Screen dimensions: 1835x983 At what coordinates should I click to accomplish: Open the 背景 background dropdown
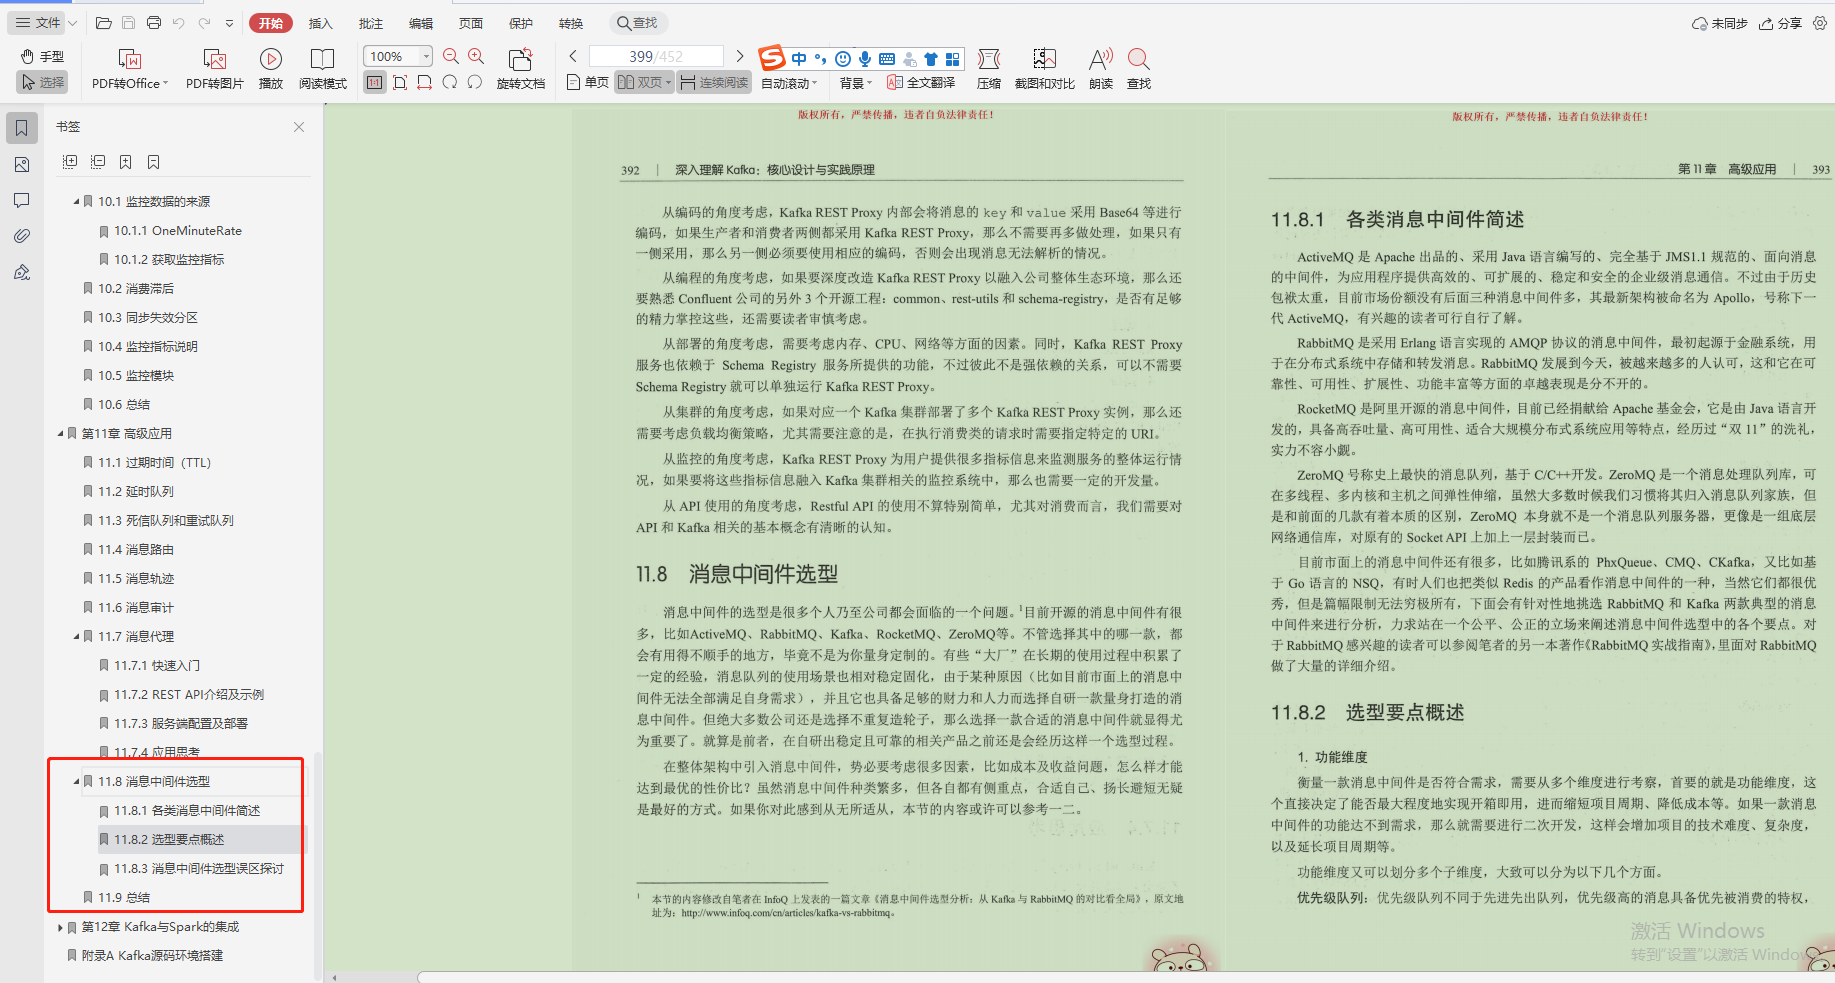point(856,83)
